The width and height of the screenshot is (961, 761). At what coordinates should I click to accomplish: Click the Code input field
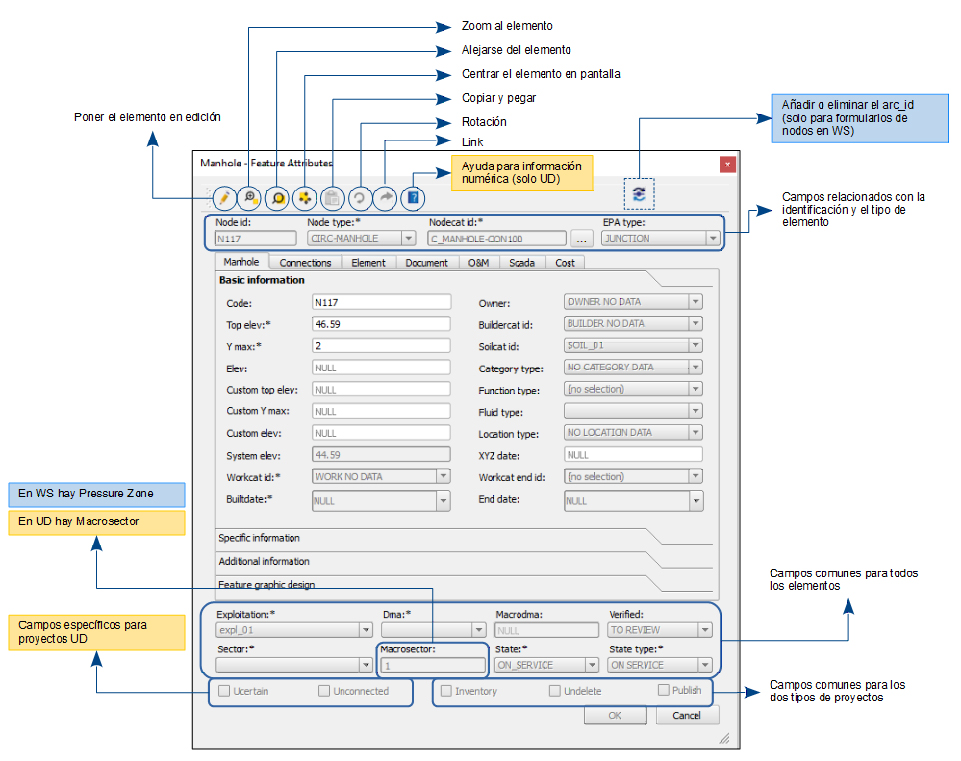click(x=381, y=302)
